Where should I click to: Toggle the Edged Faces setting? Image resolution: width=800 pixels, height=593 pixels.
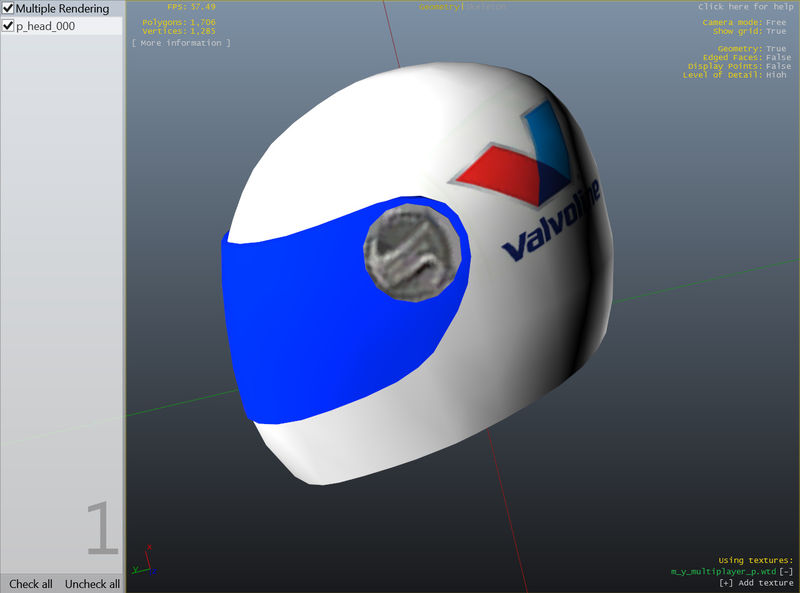747,58
